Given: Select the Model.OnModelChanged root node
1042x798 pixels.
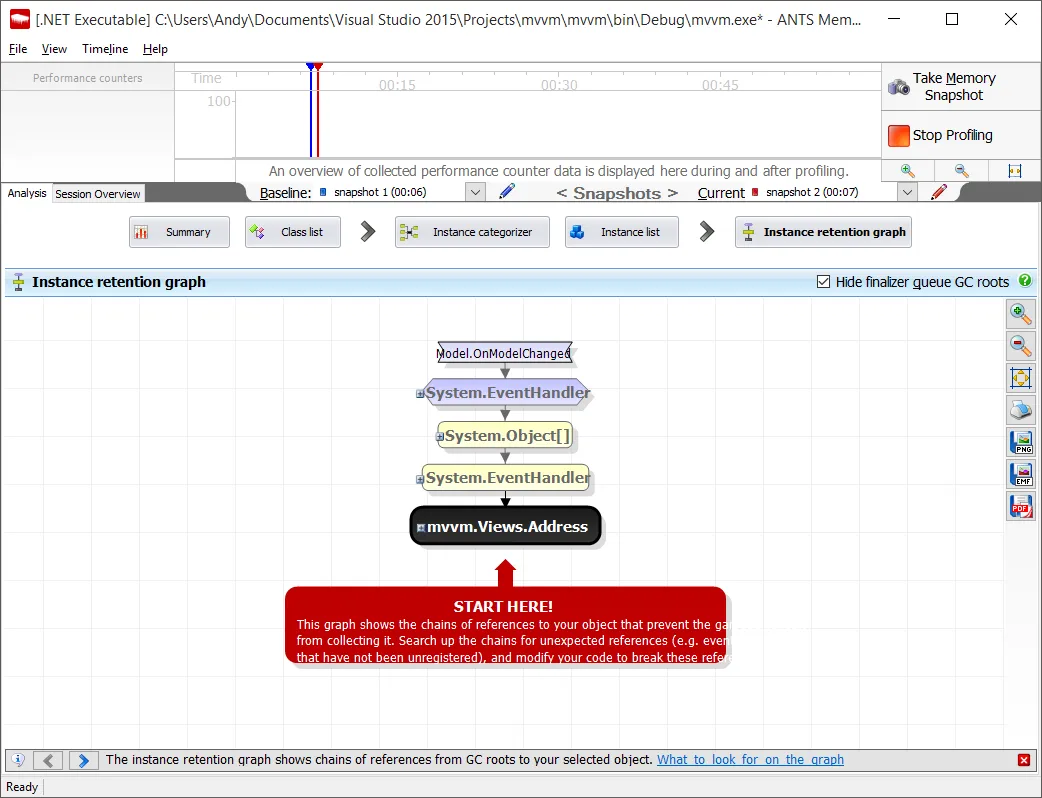Looking at the screenshot, I should pyautogui.click(x=504, y=353).
